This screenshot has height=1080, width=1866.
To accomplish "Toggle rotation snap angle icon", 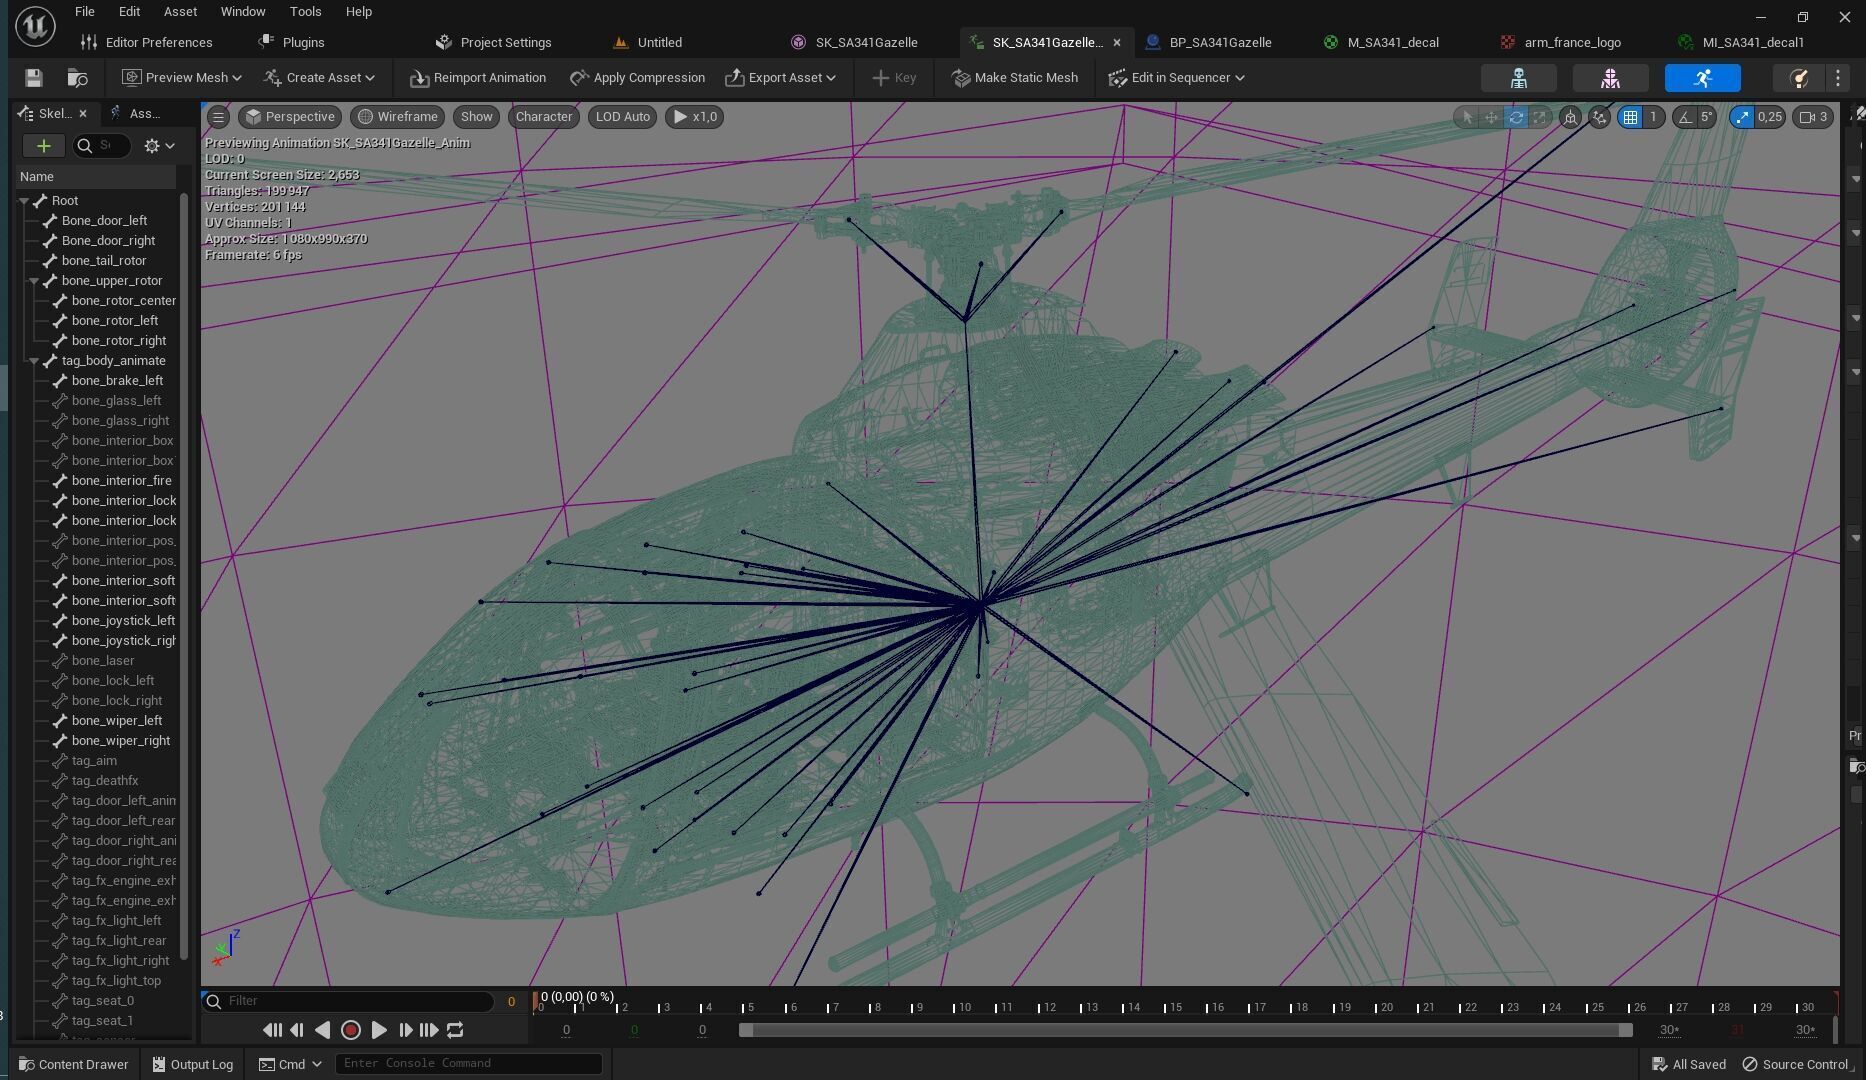I will [x=1686, y=117].
